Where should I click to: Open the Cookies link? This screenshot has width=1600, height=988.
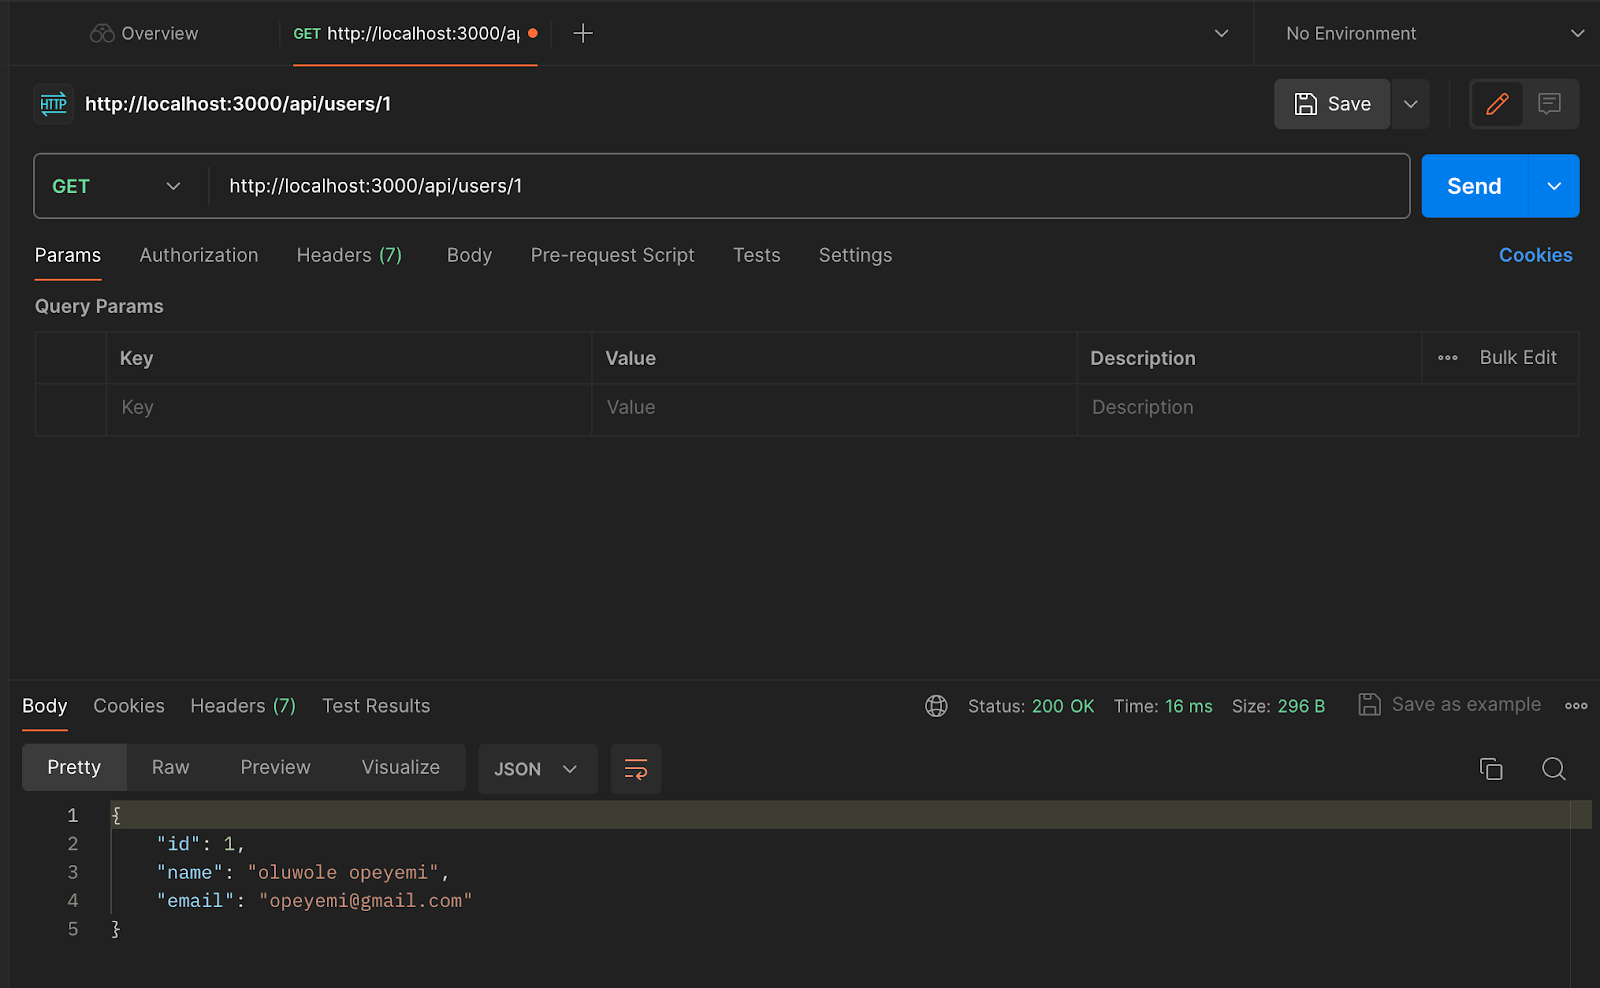[x=1535, y=255]
